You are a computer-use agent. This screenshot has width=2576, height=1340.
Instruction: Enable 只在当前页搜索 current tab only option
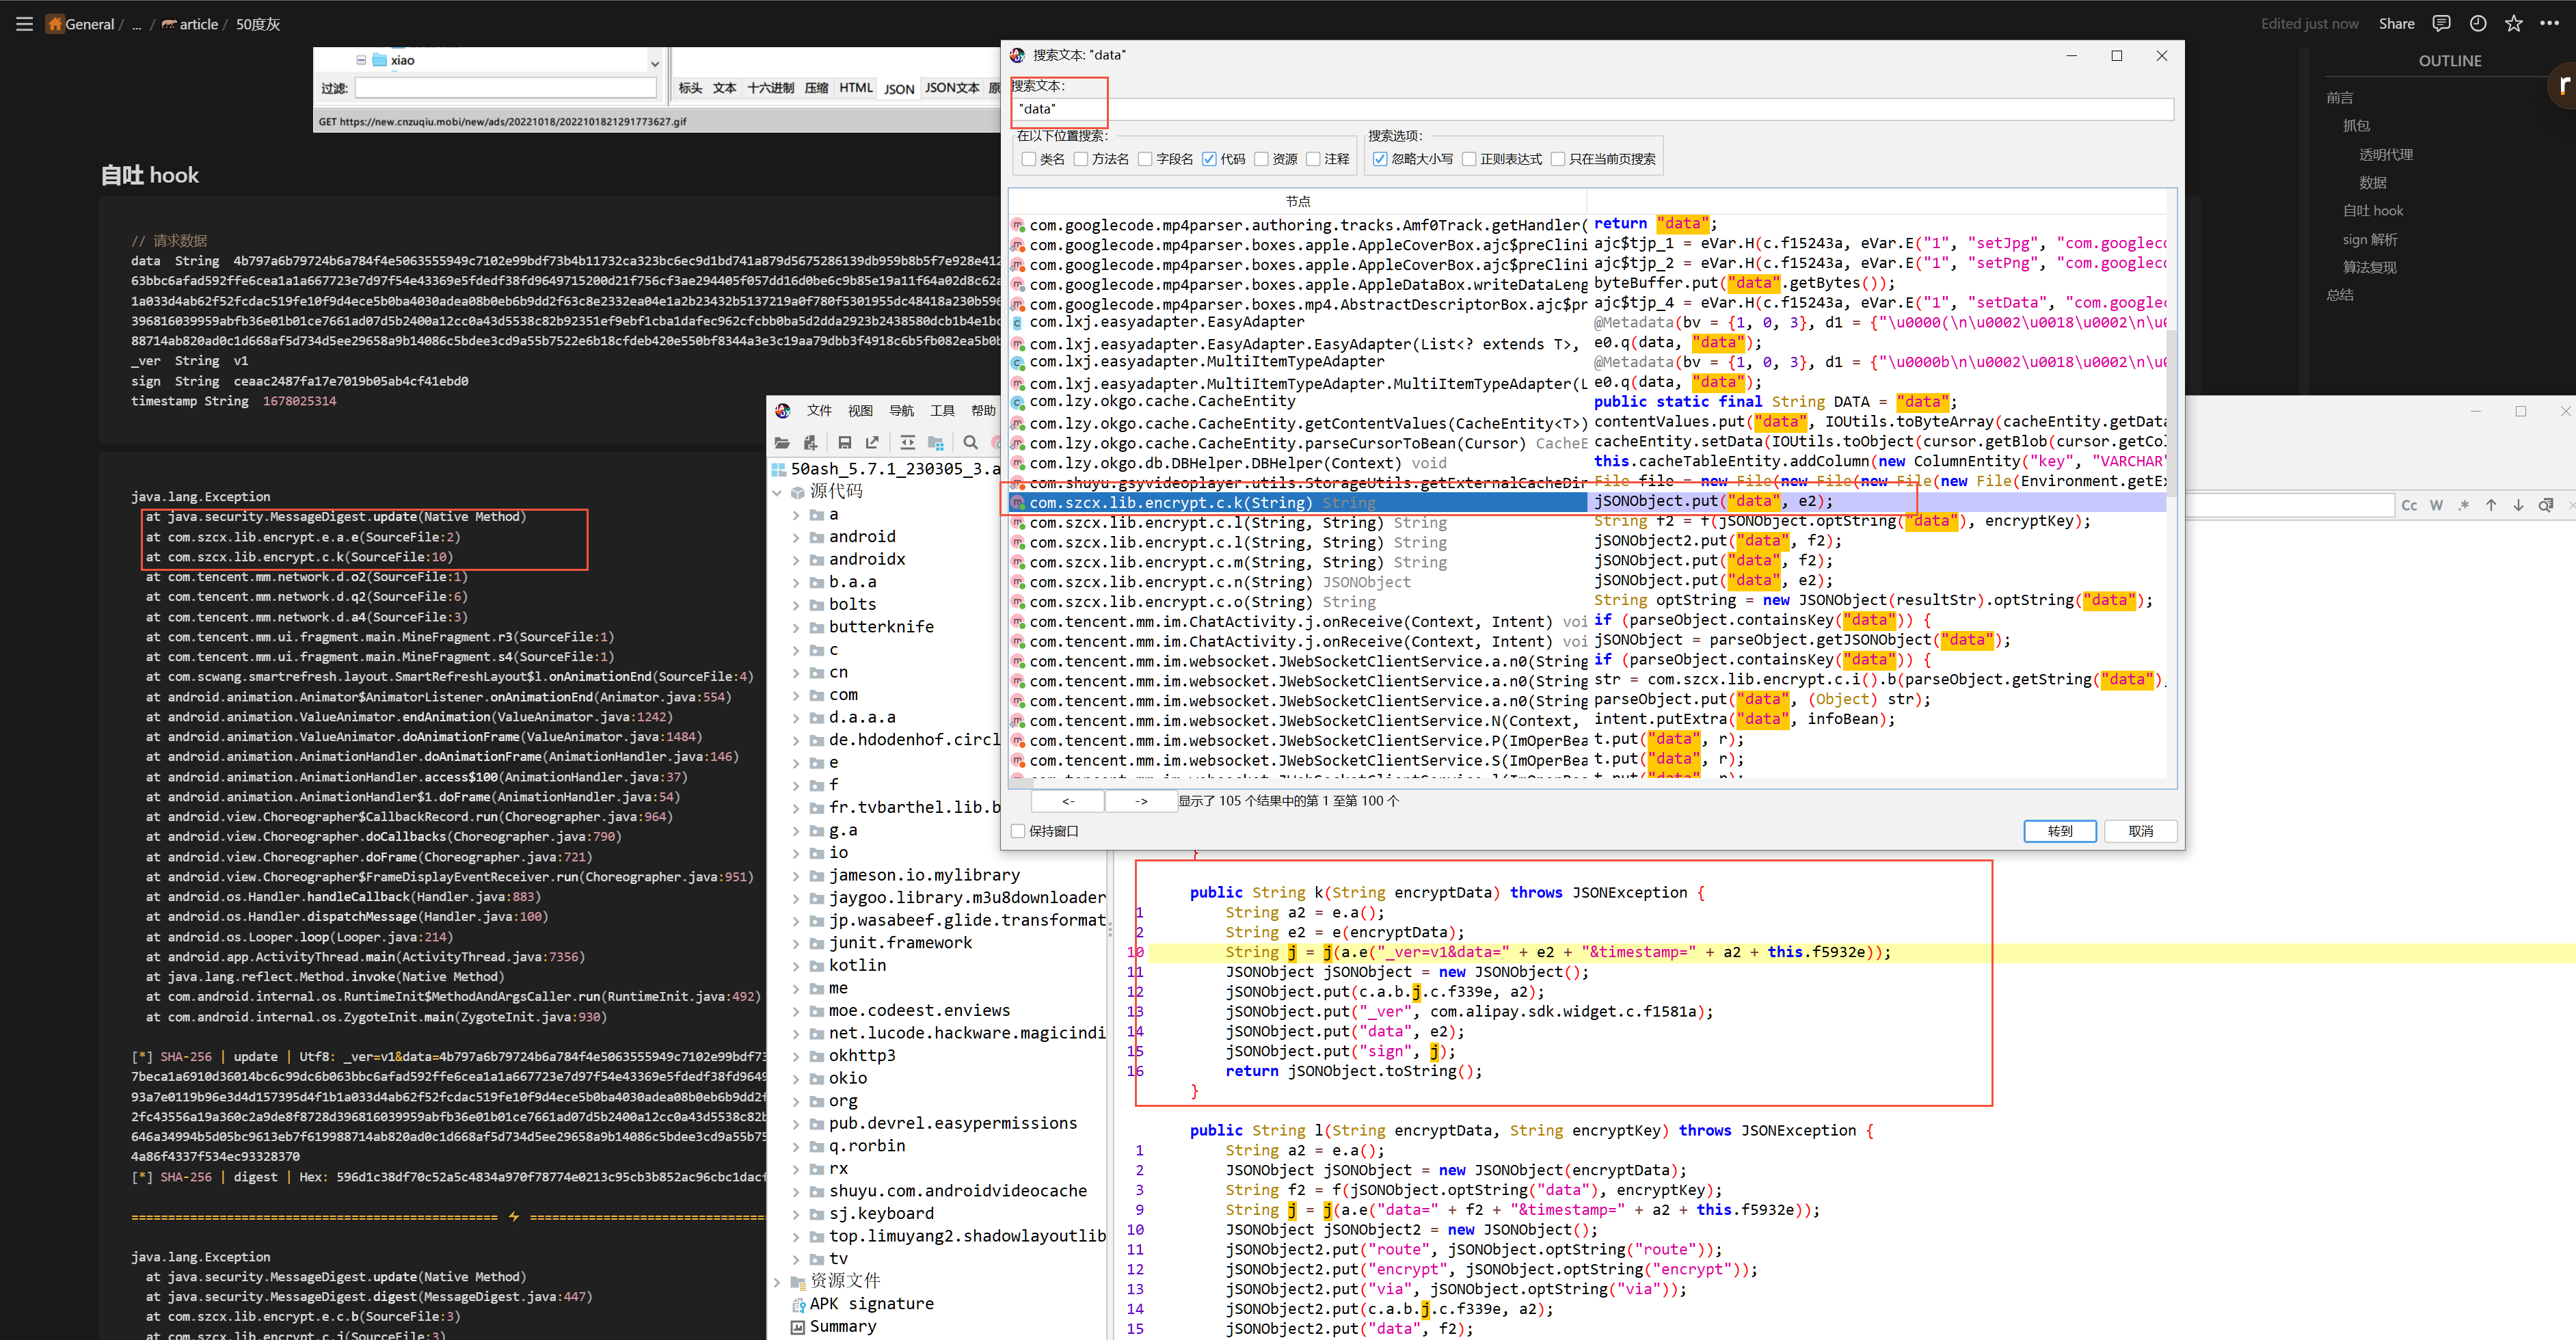(x=1557, y=159)
